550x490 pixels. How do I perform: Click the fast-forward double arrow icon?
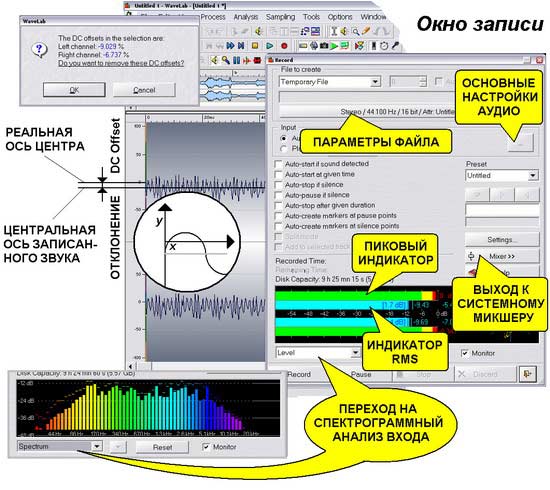(230, 46)
